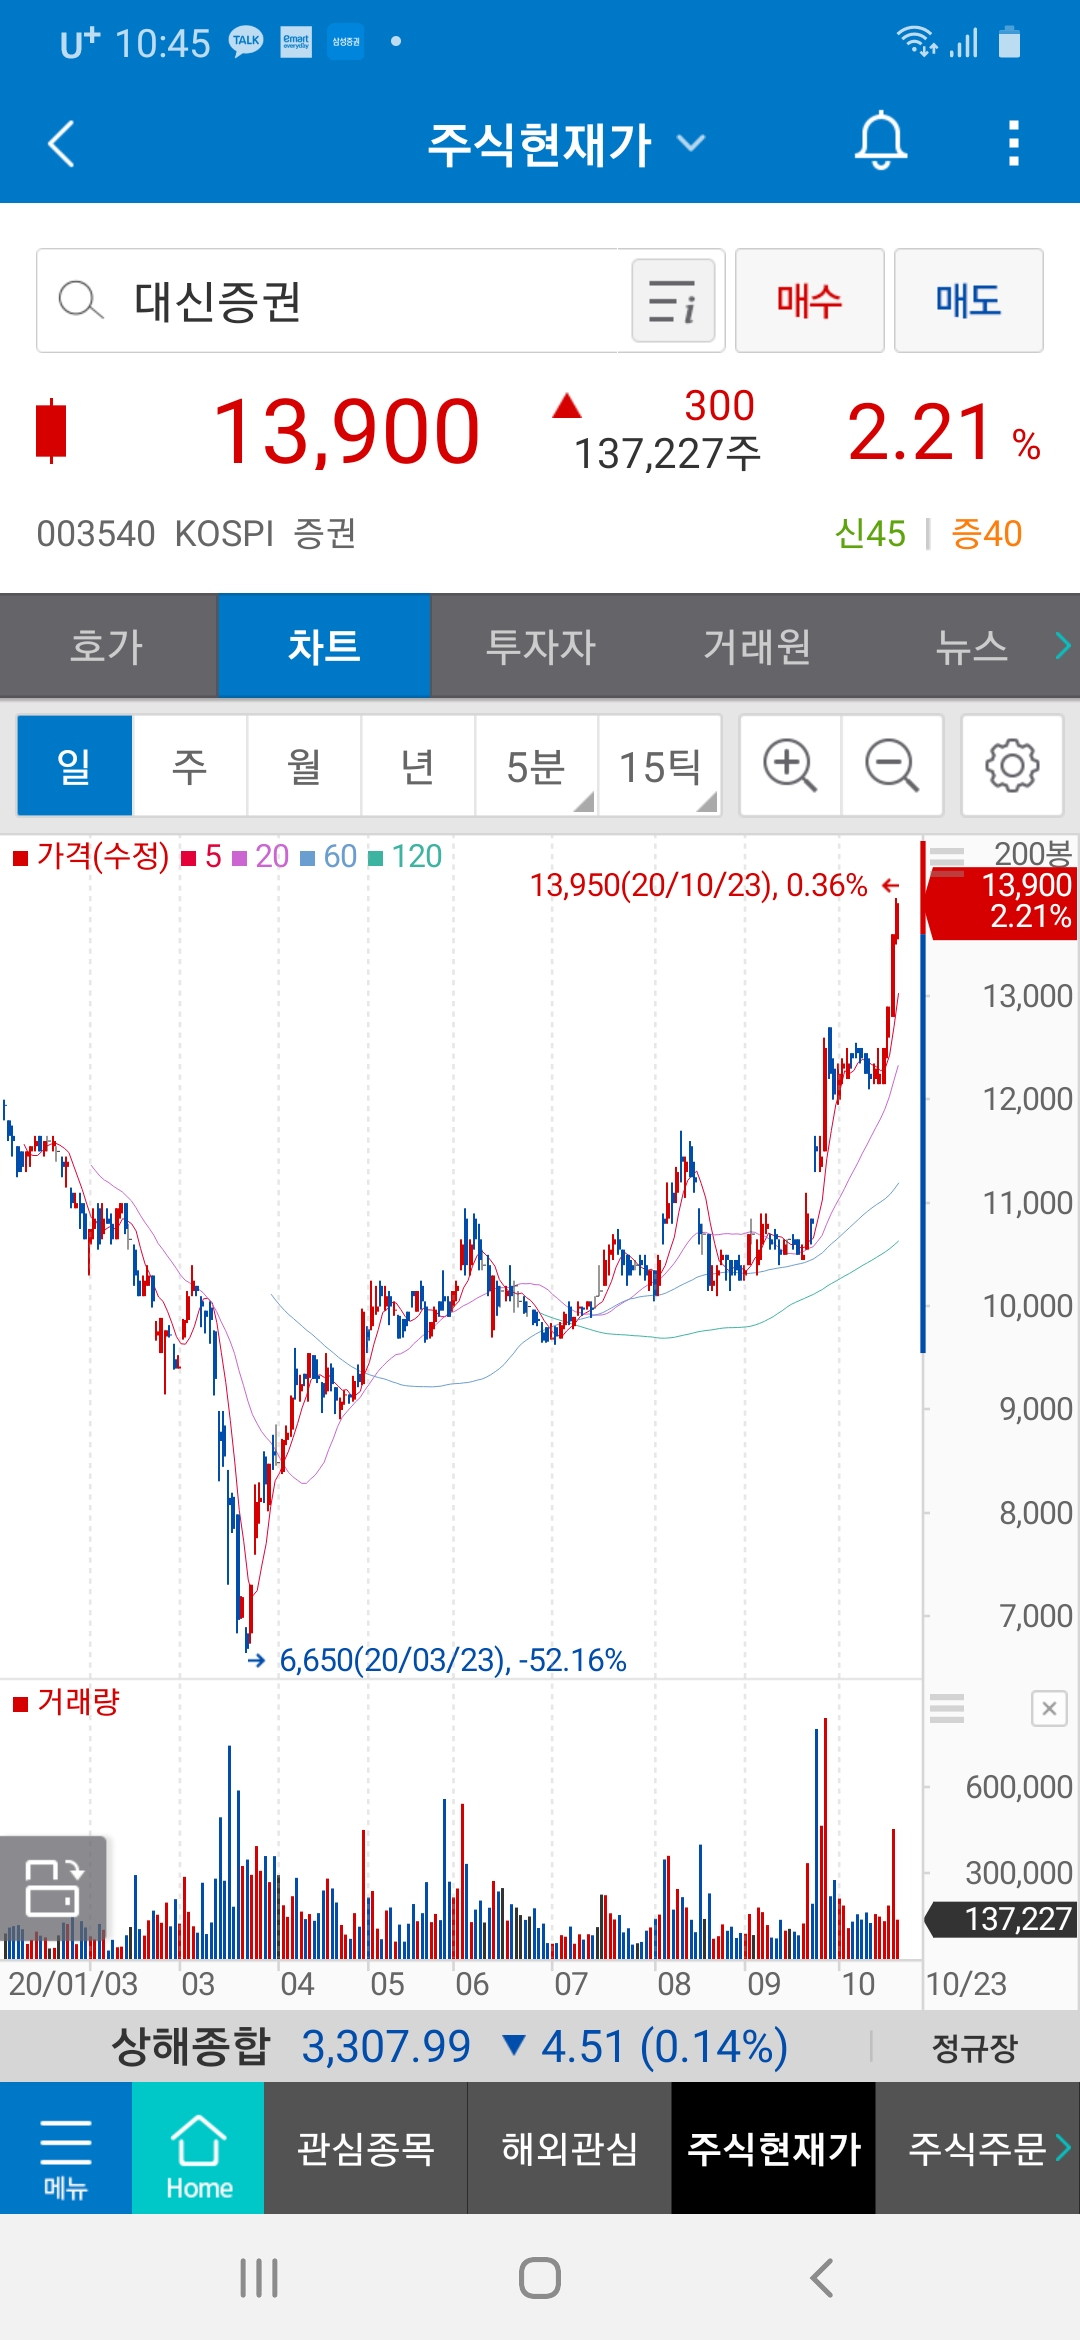The width and height of the screenshot is (1080, 2340).
Task: Open the 5분 minute interval dropdown
Action: pyautogui.click(x=537, y=766)
